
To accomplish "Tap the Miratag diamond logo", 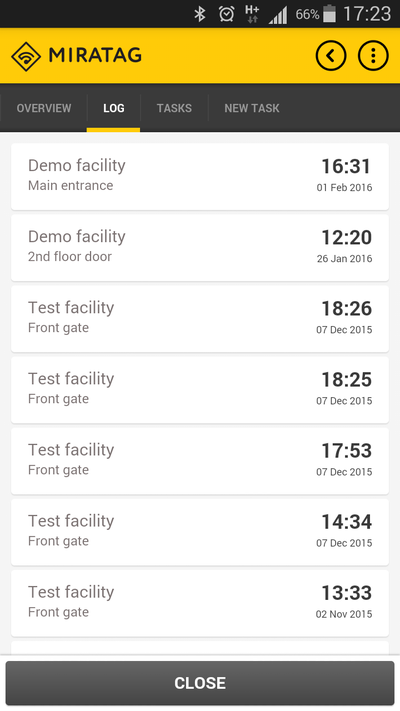I will 26,56.
